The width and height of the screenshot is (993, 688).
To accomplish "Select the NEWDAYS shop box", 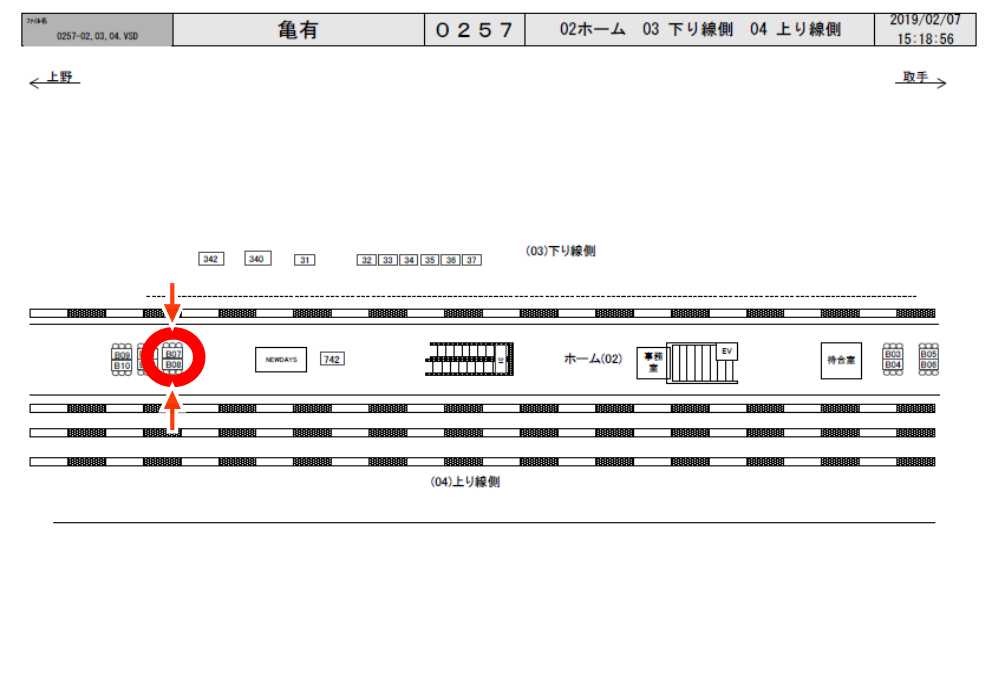I will pyautogui.click(x=281, y=359).
